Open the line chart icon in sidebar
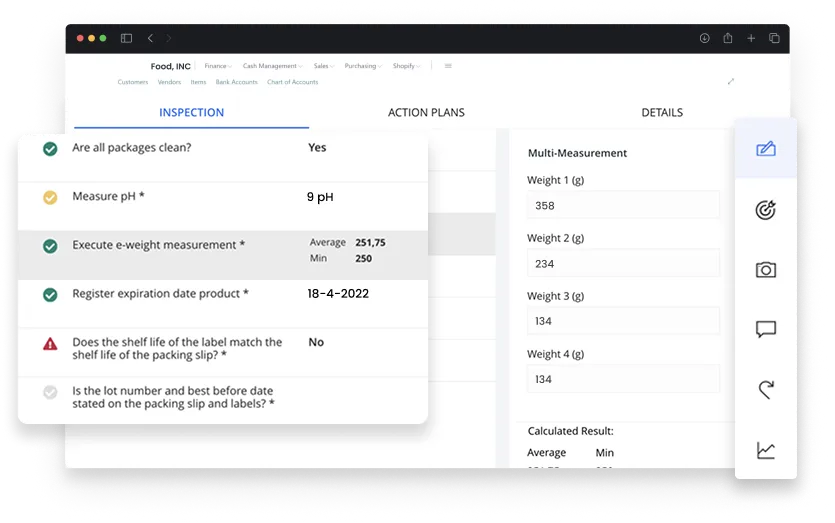Screen dimensions: 835x523 click(x=765, y=450)
